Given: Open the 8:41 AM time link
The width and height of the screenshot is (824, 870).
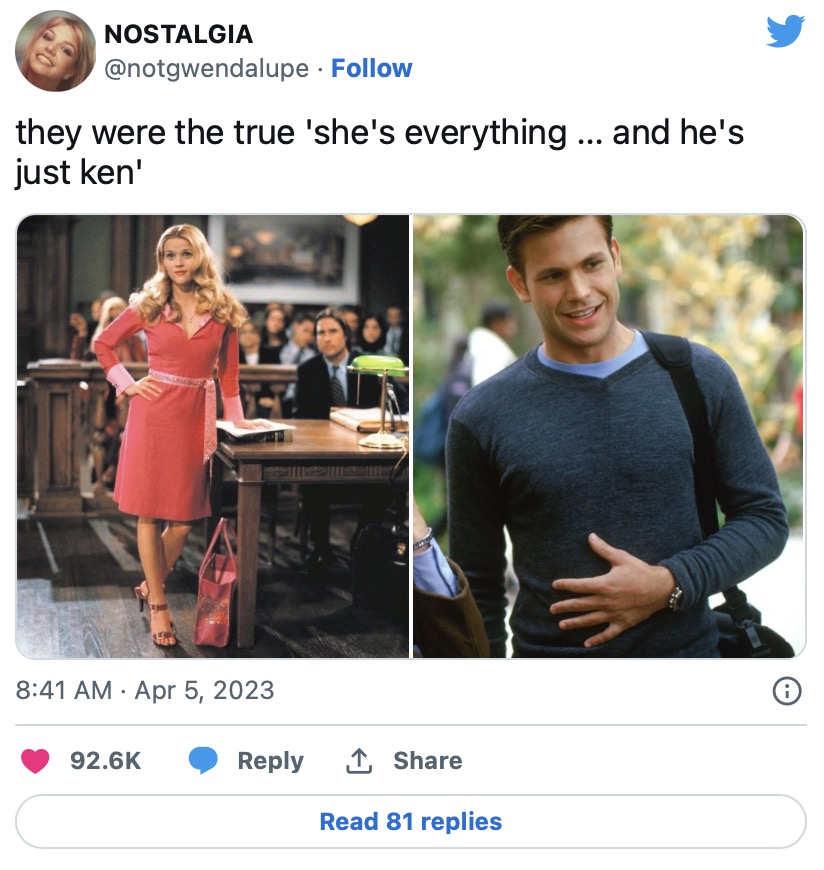Looking at the screenshot, I should point(64,691).
